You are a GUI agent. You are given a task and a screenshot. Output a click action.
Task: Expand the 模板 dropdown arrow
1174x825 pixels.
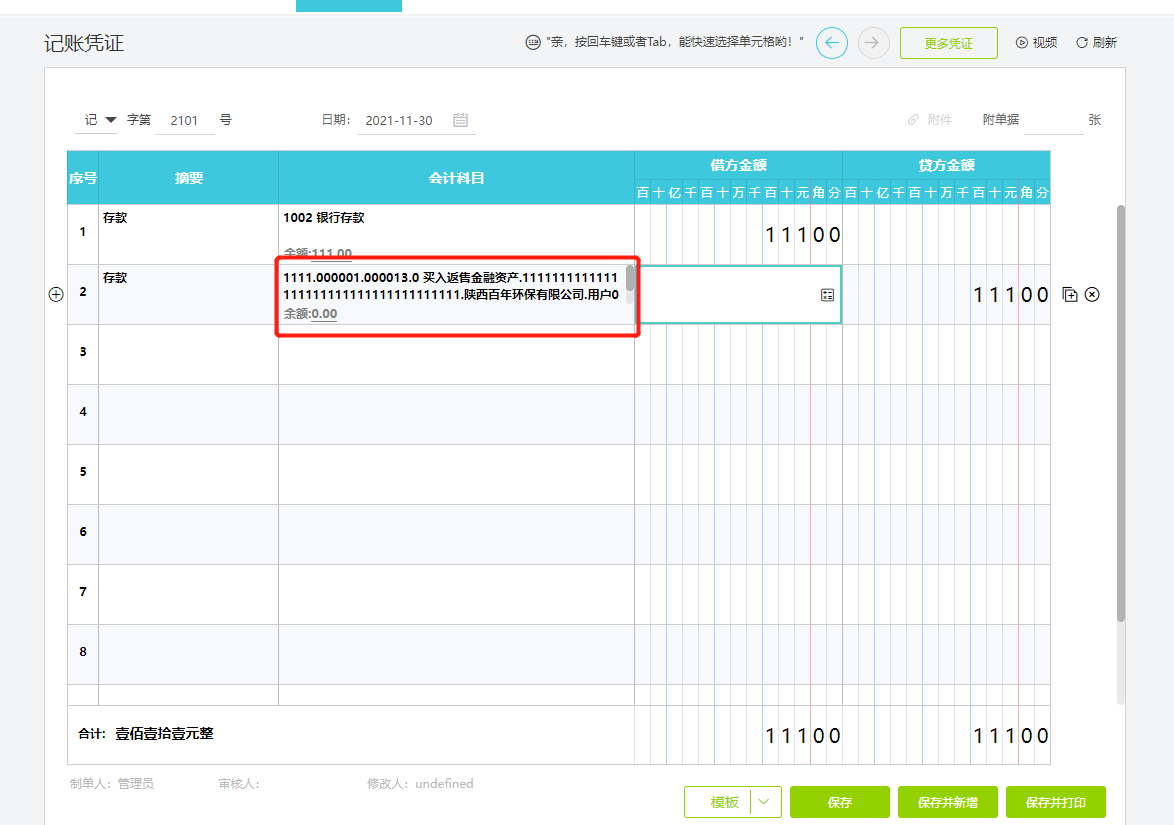(765, 802)
